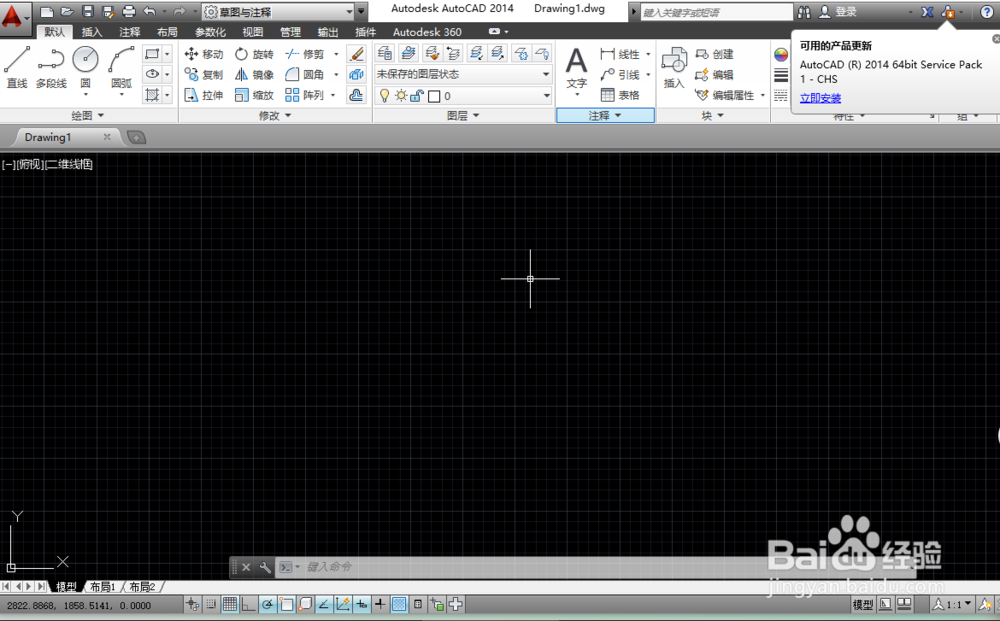This screenshot has height=621, width=1000.
Task: Choose the Fillet (圆角) command
Action: pos(305,75)
